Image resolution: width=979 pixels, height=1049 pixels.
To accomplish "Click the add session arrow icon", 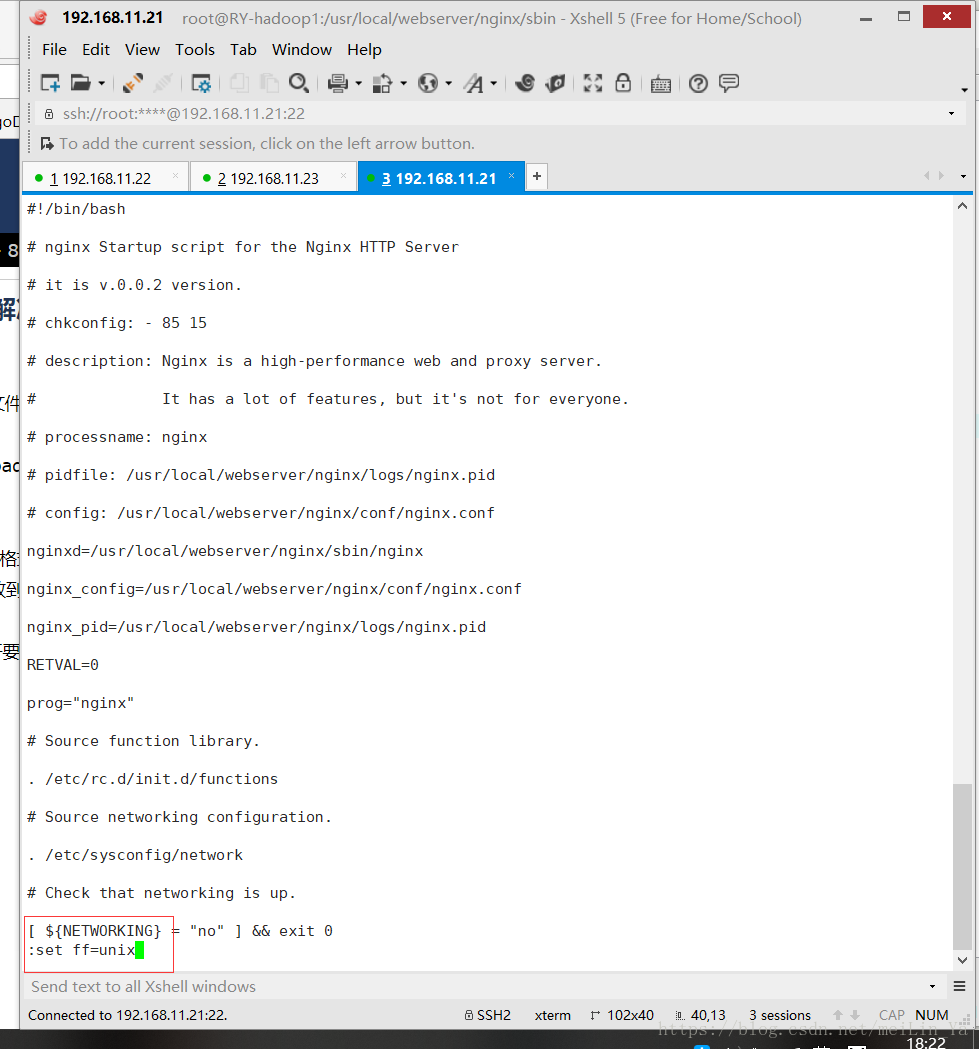I will click(x=47, y=144).
